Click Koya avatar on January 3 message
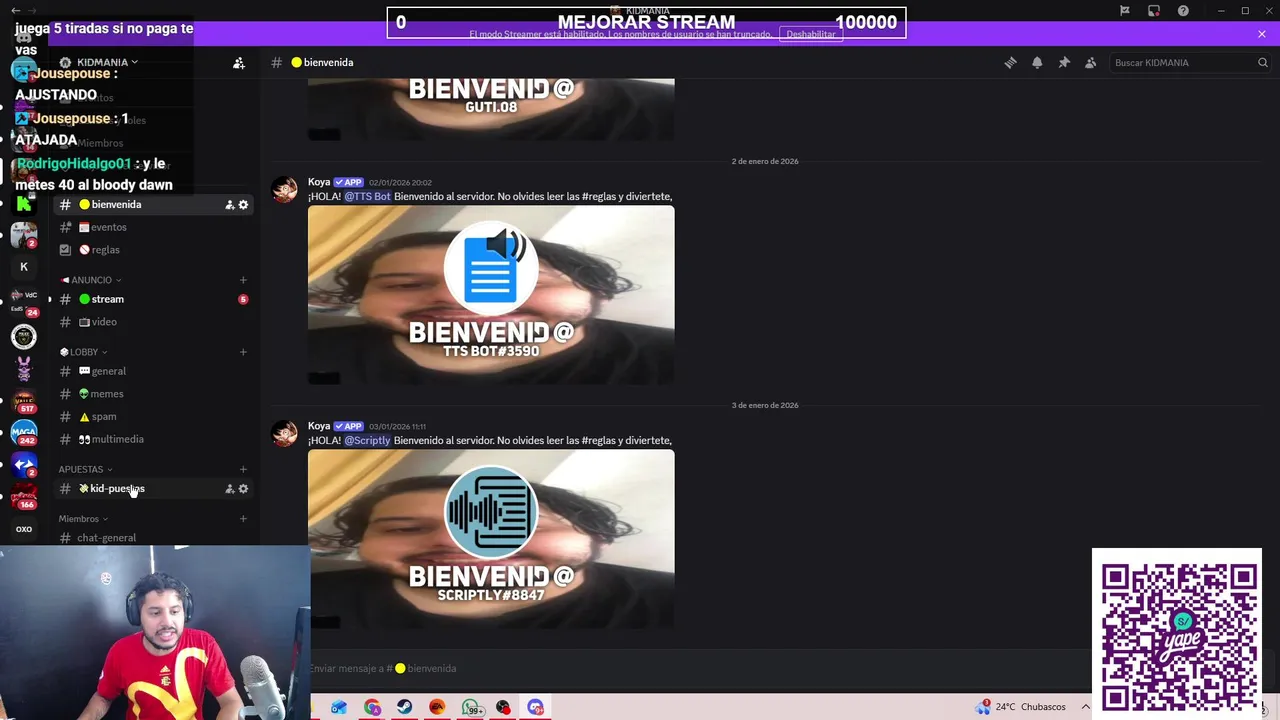 click(285, 434)
